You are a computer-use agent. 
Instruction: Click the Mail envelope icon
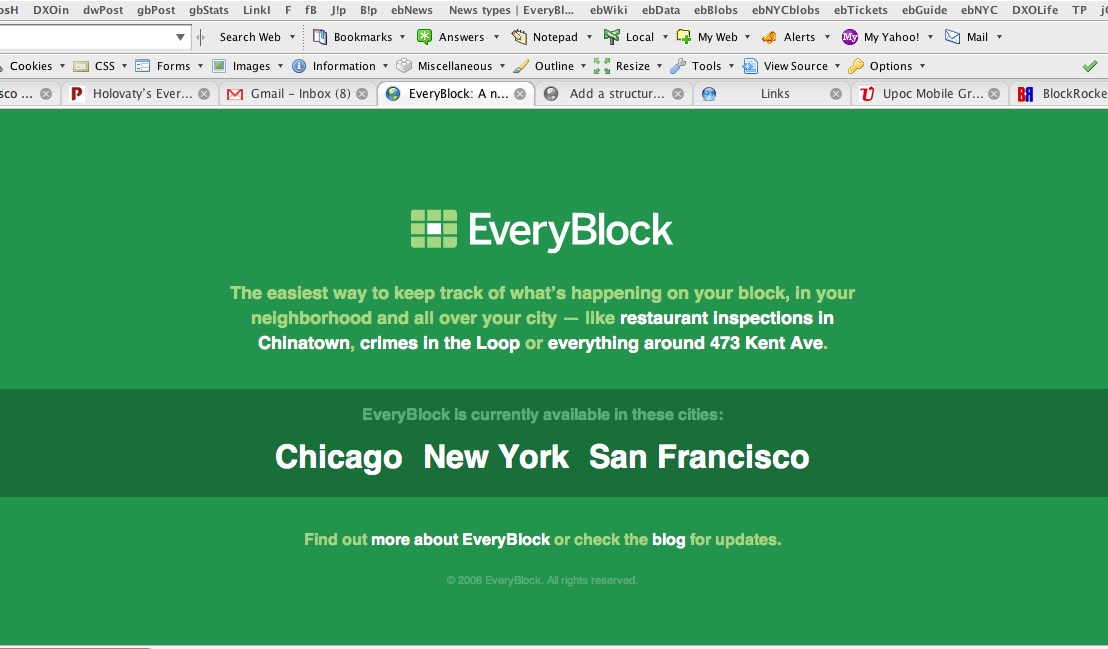(x=953, y=37)
